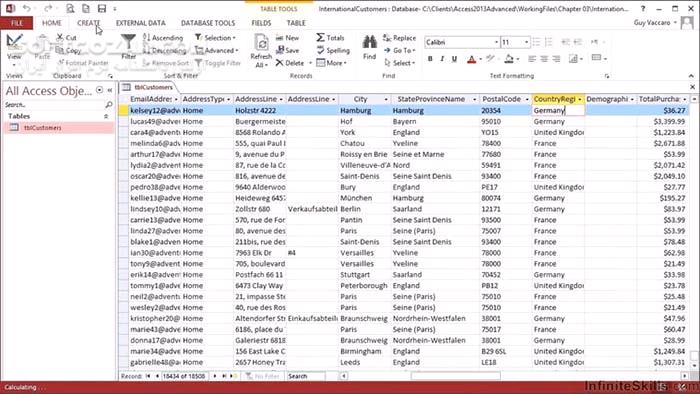Expand More records options
This screenshot has height=394, width=700.
point(332,63)
